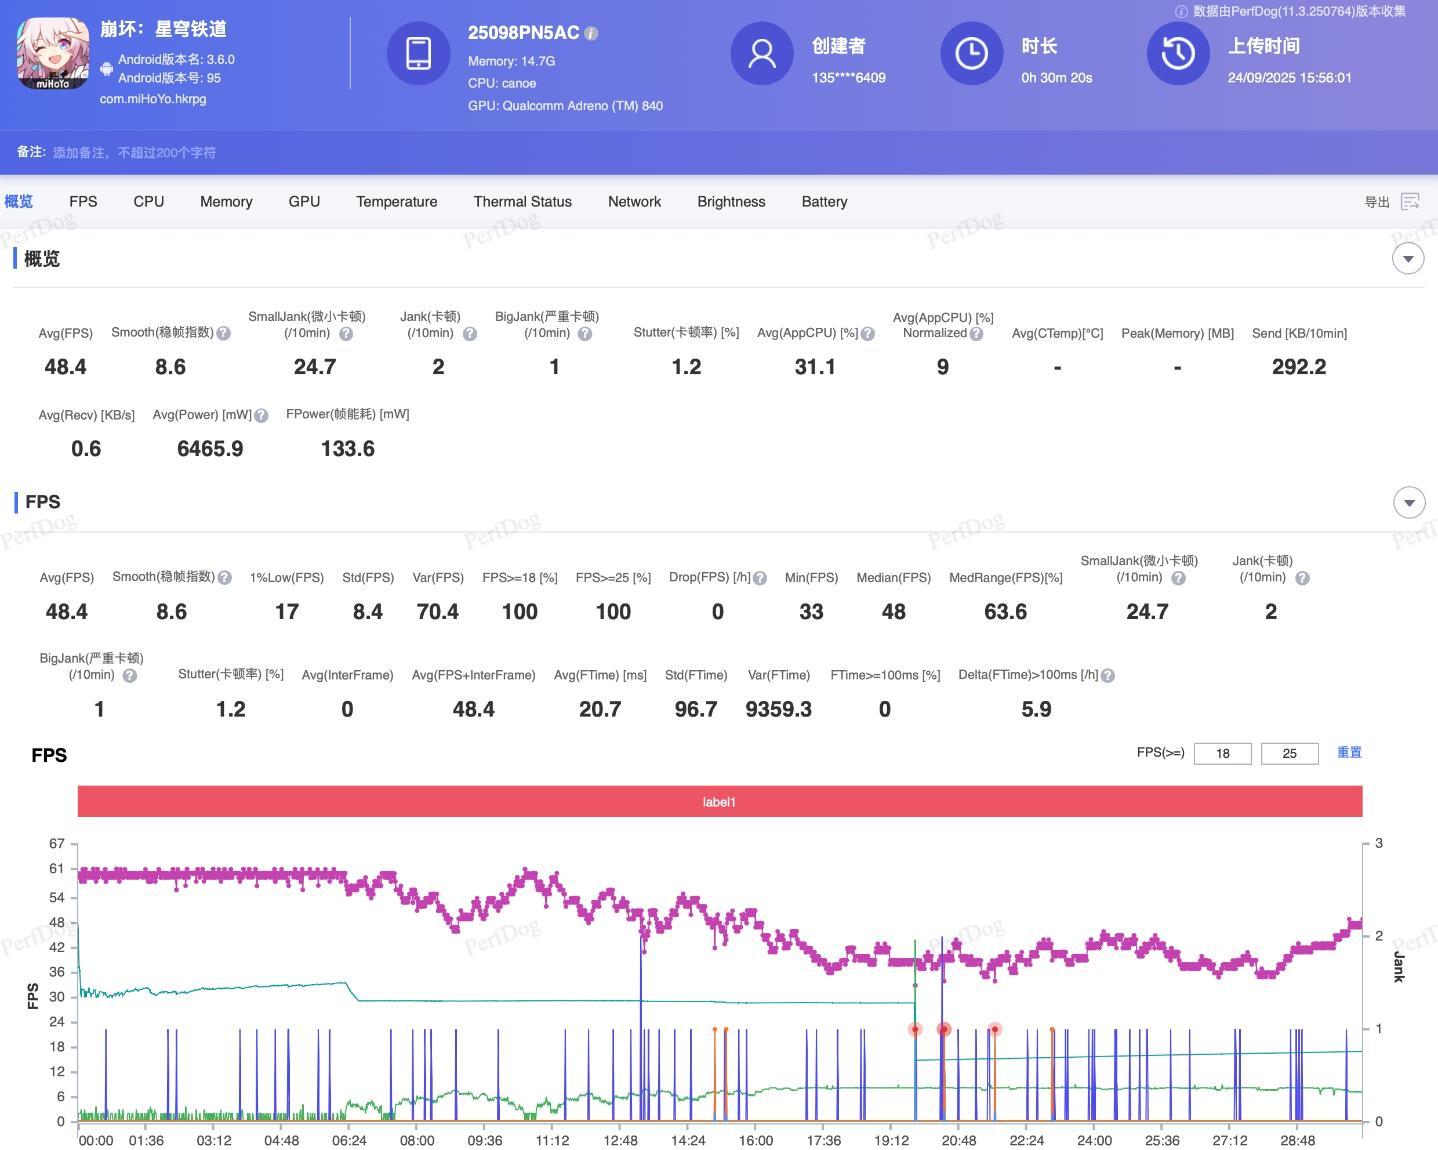Click the 导出 export button
The image size is (1438, 1150).
point(1377,202)
